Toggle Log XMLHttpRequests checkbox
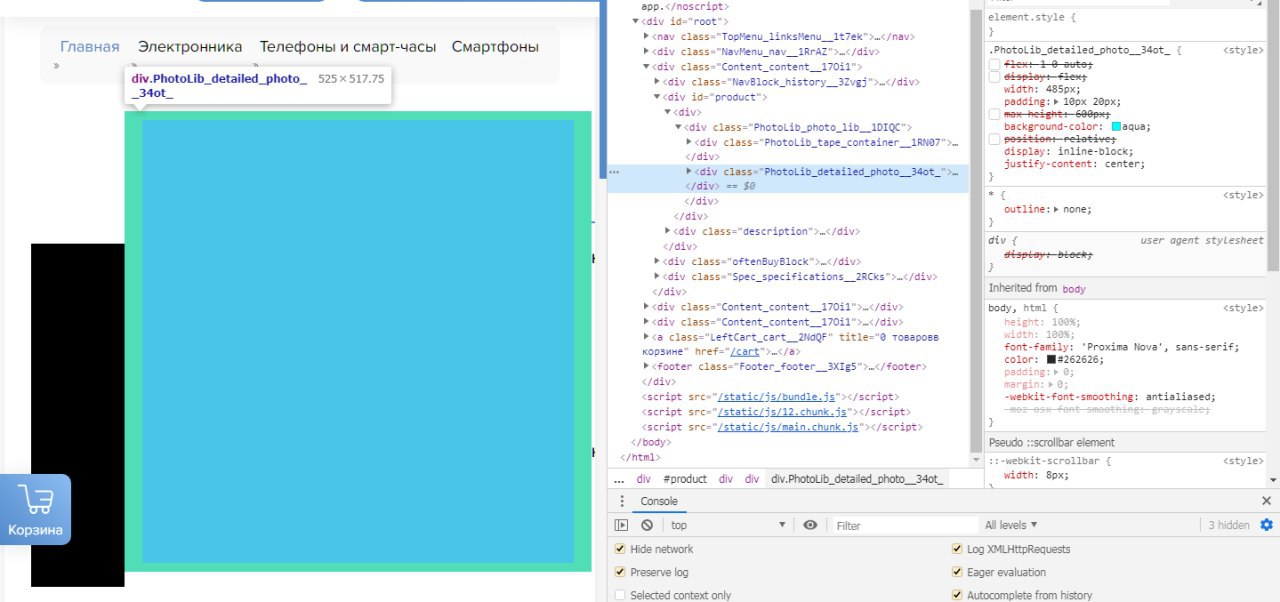 coord(957,549)
